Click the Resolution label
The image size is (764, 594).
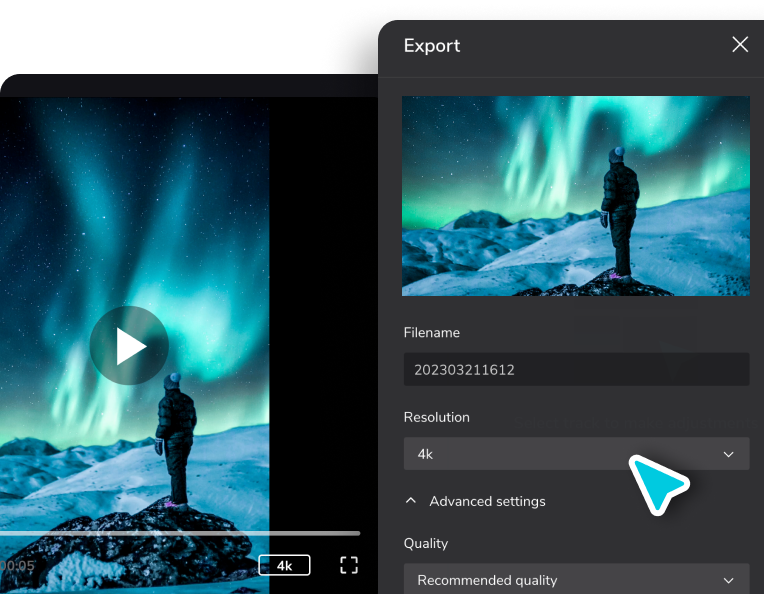point(437,417)
